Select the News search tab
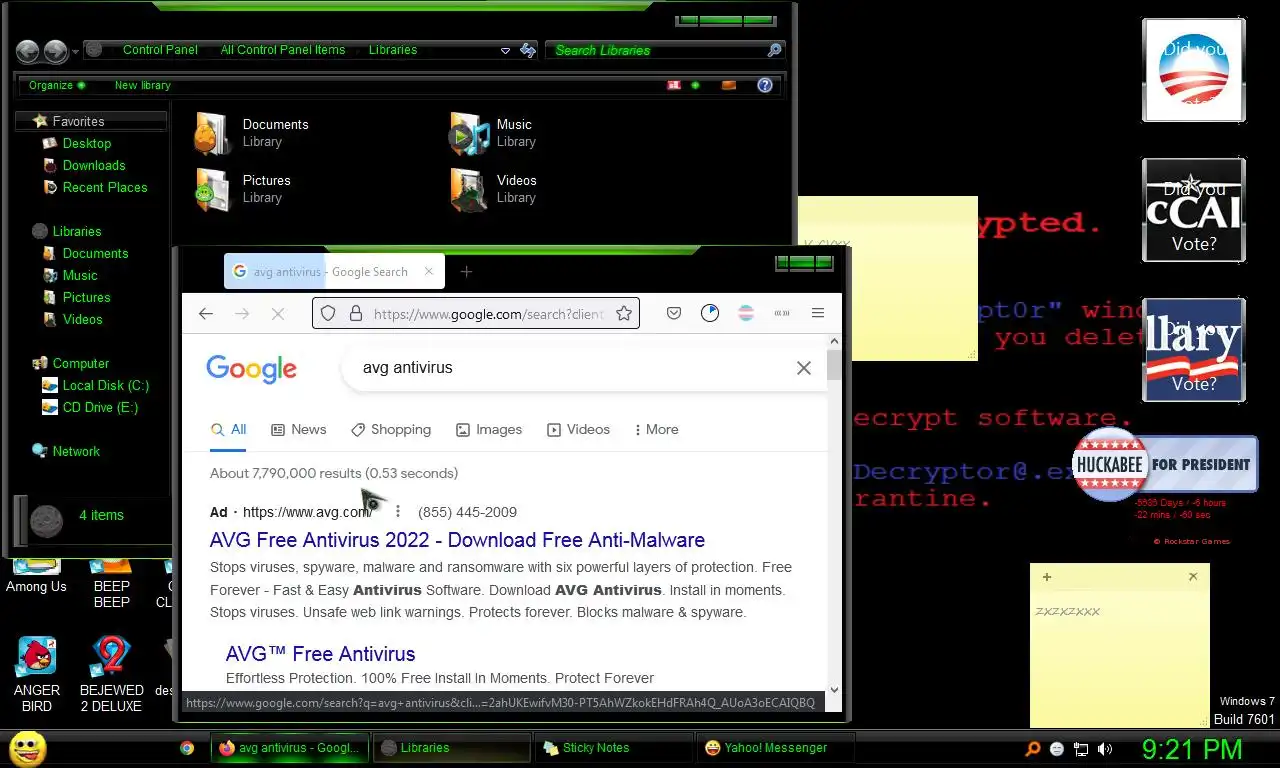The width and height of the screenshot is (1280, 768). pyautogui.click(x=299, y=429)
